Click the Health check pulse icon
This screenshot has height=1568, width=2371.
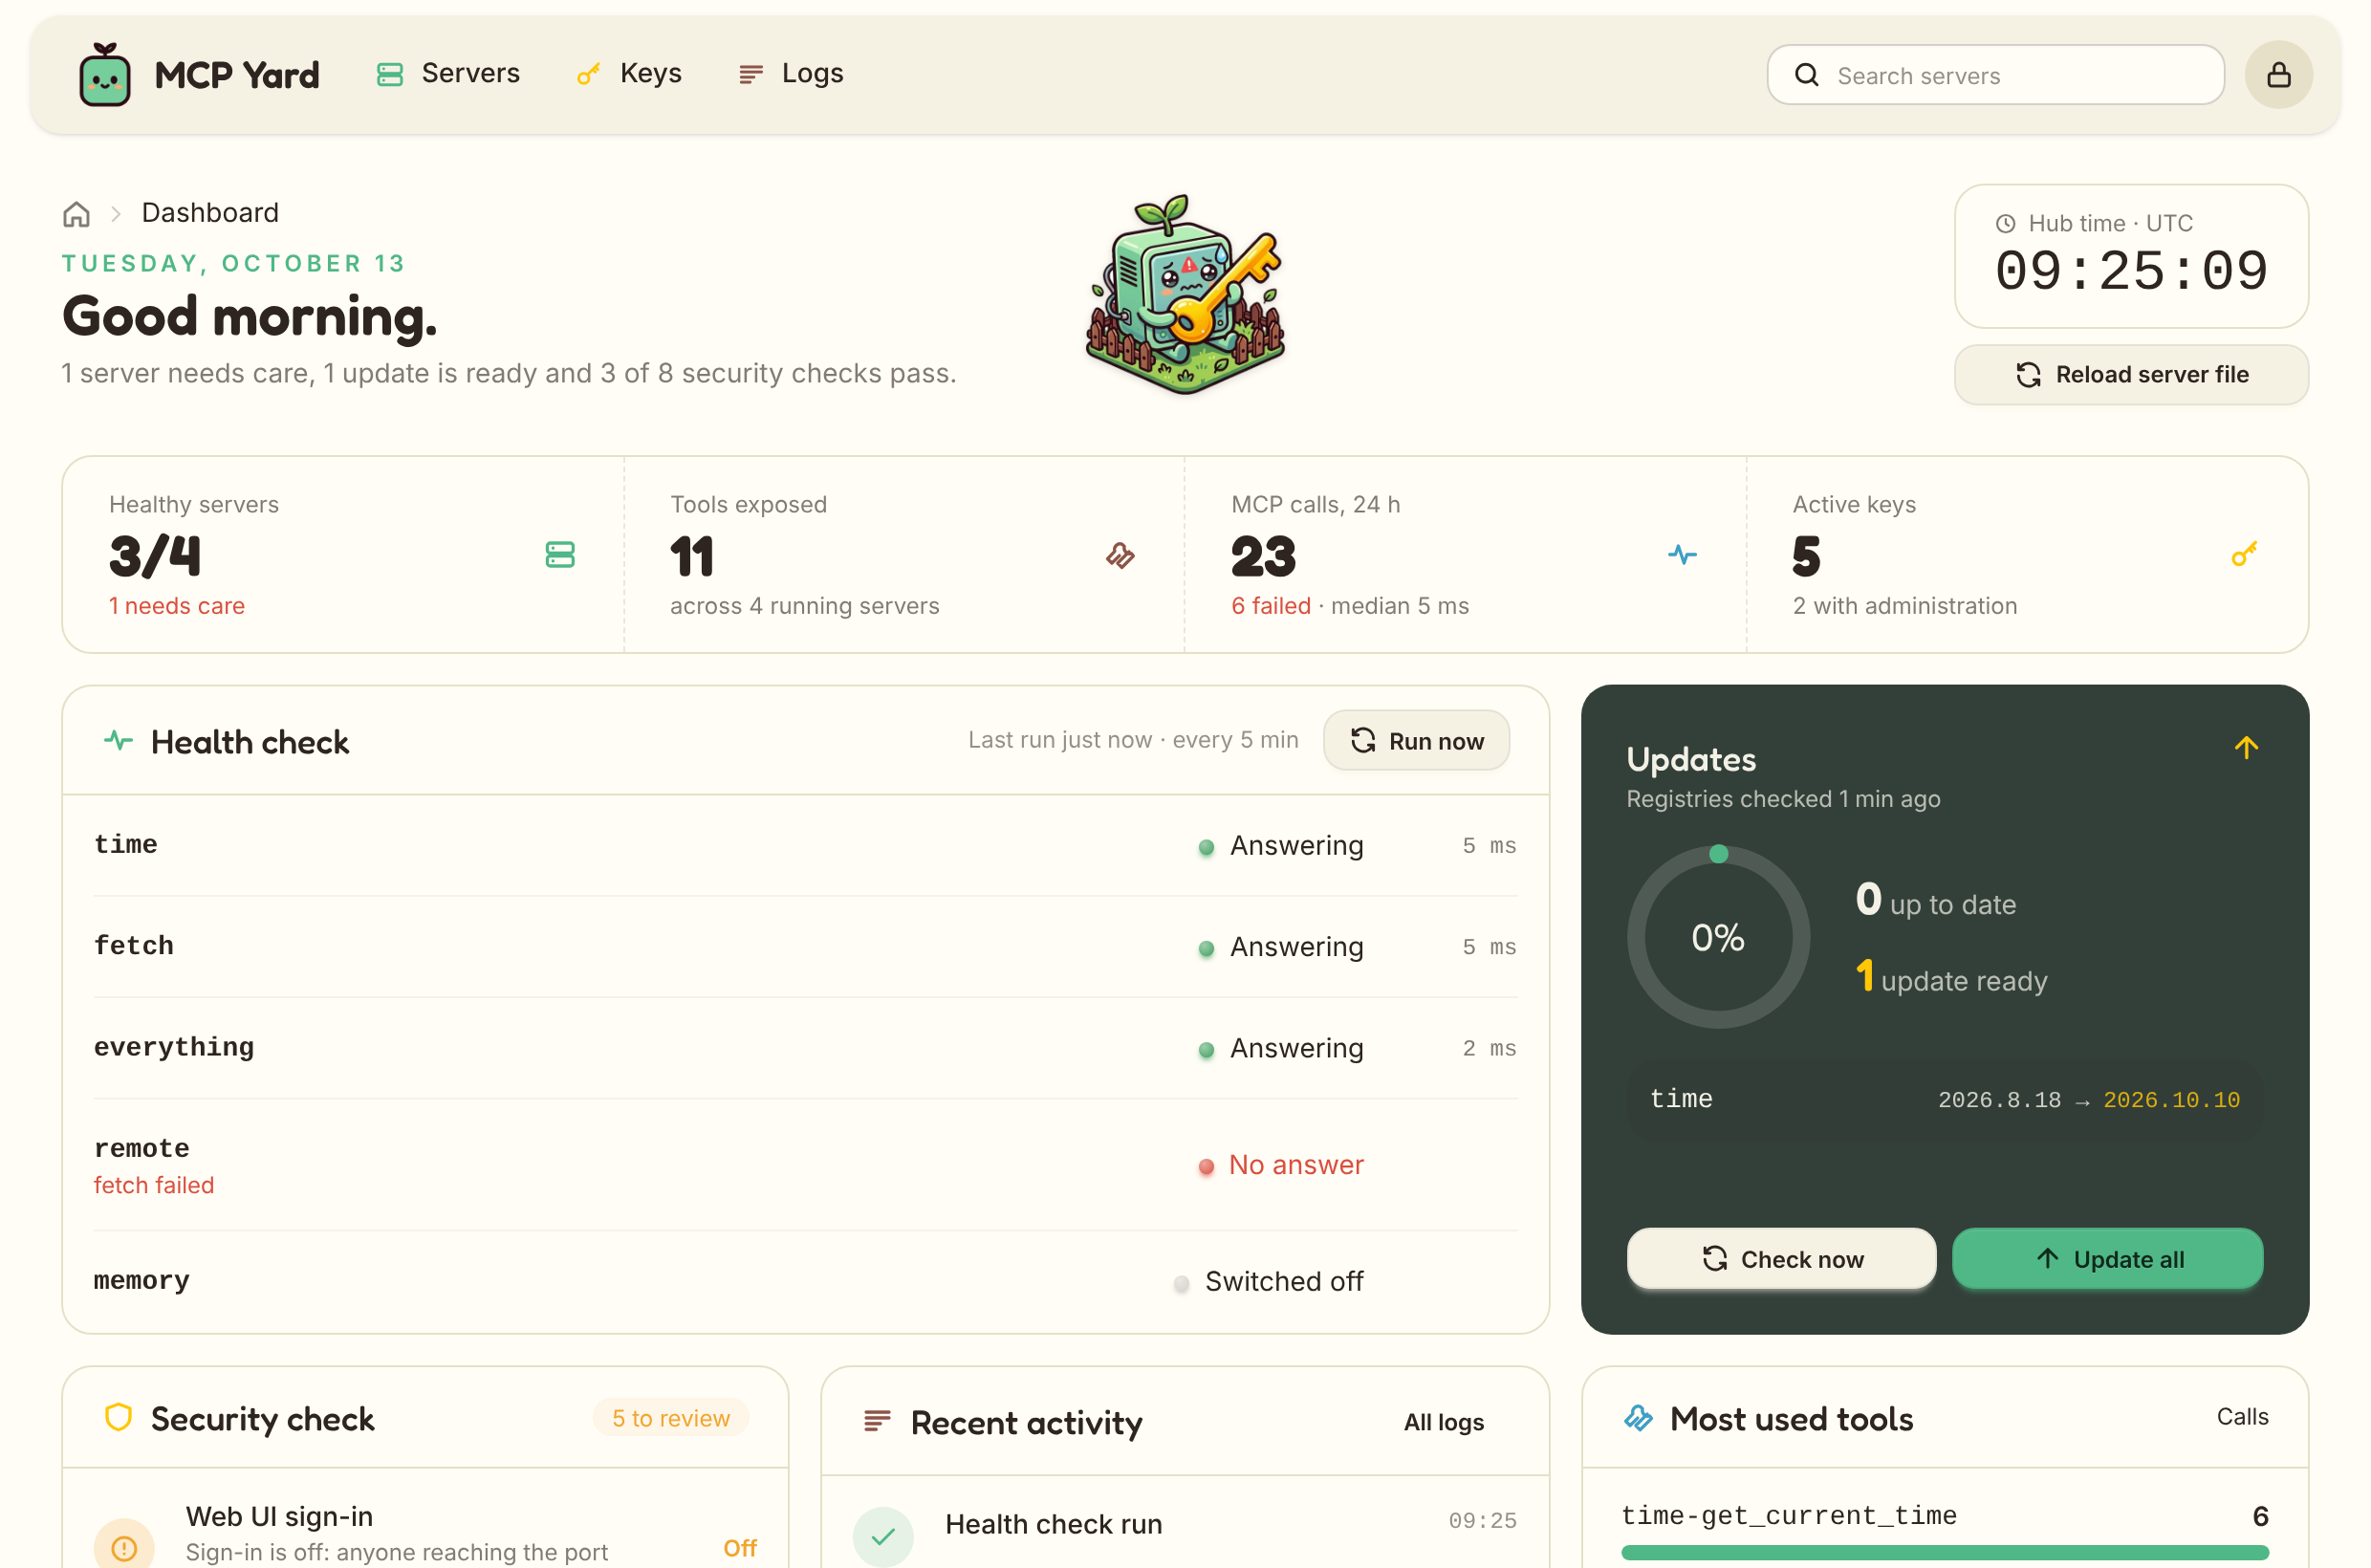[118, 741]
